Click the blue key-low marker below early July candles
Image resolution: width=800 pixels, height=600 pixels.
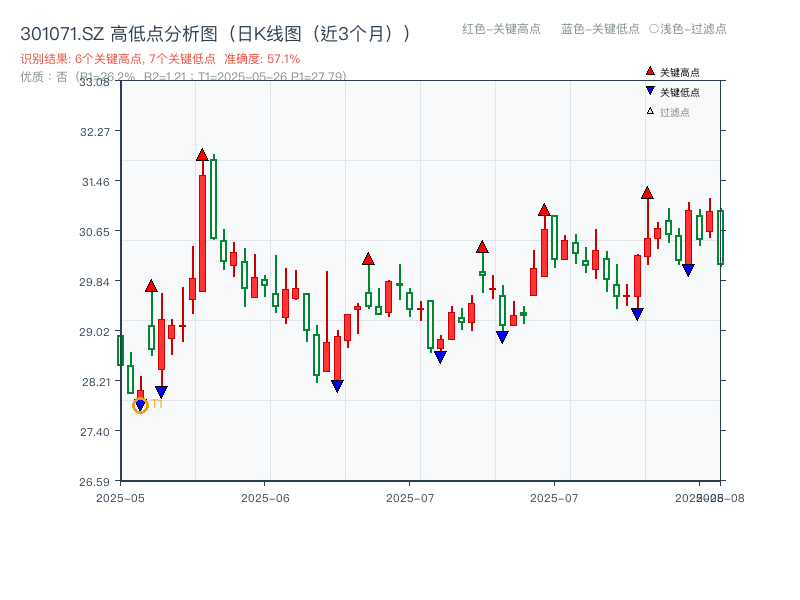[440, 356]
